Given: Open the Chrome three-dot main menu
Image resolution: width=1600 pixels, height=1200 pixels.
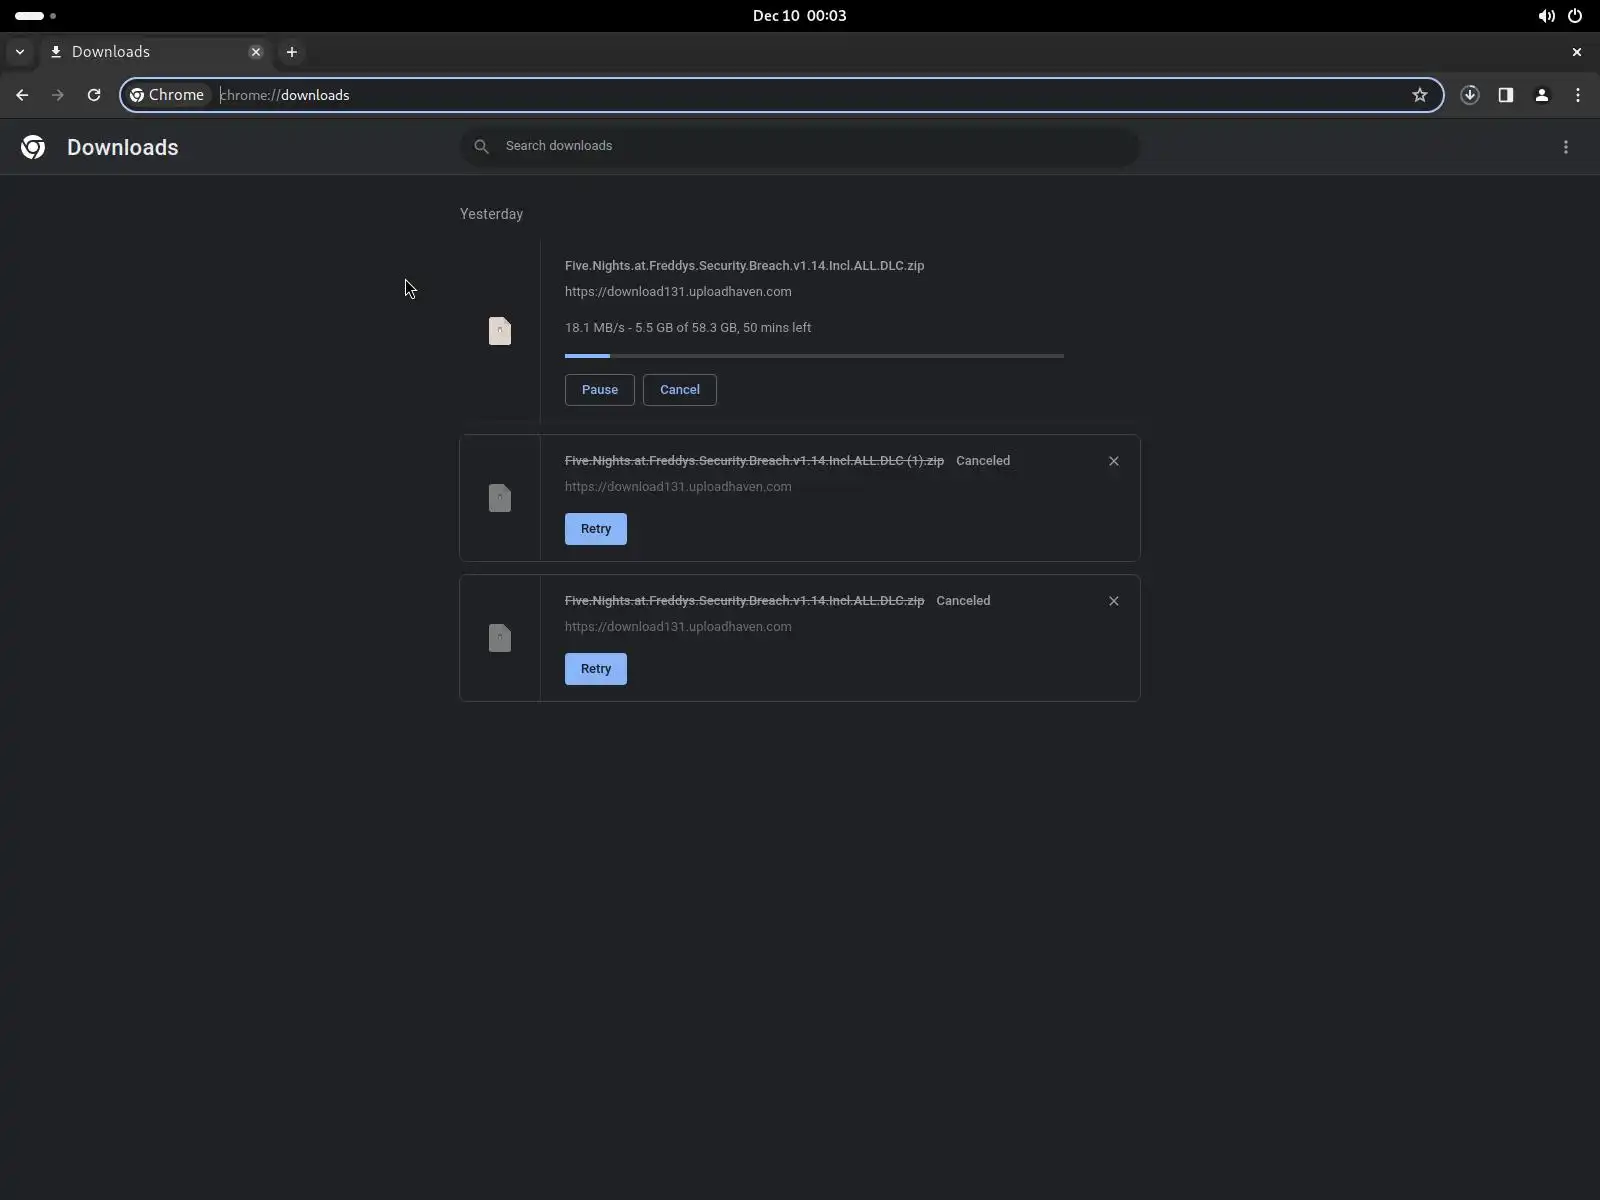Looking at the screenshot, I should click(1578, 95).
